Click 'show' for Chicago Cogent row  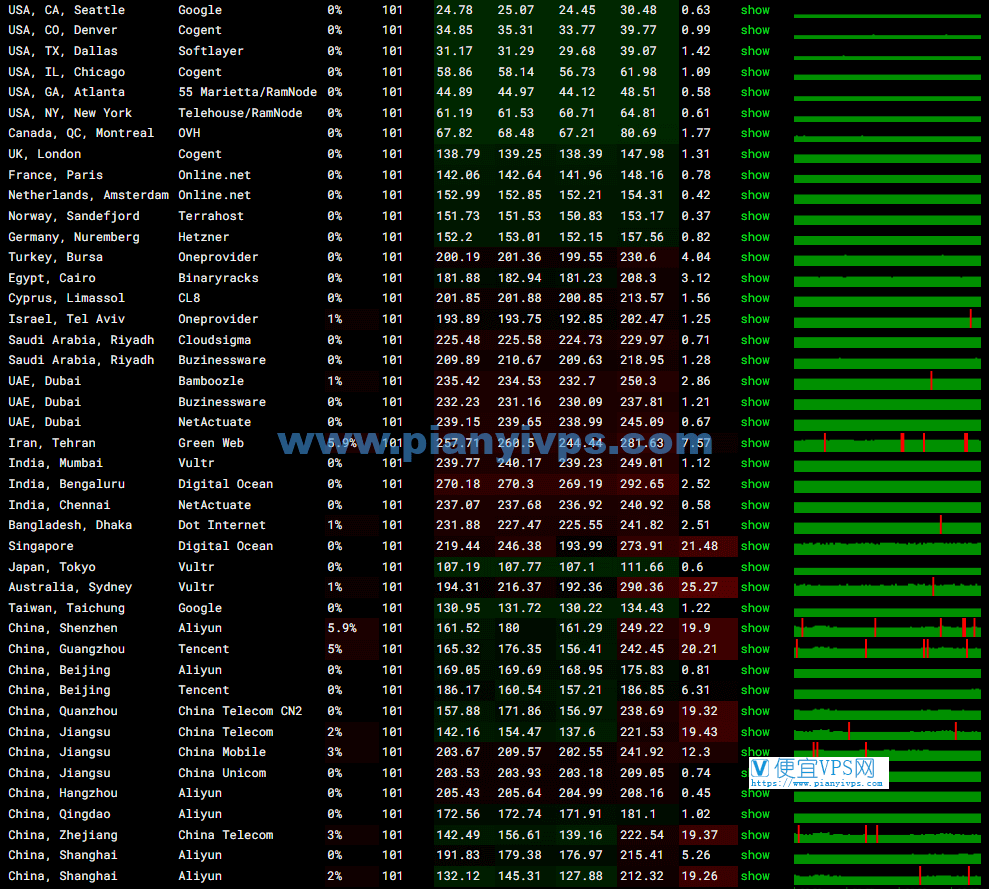(x=755, y=72)
